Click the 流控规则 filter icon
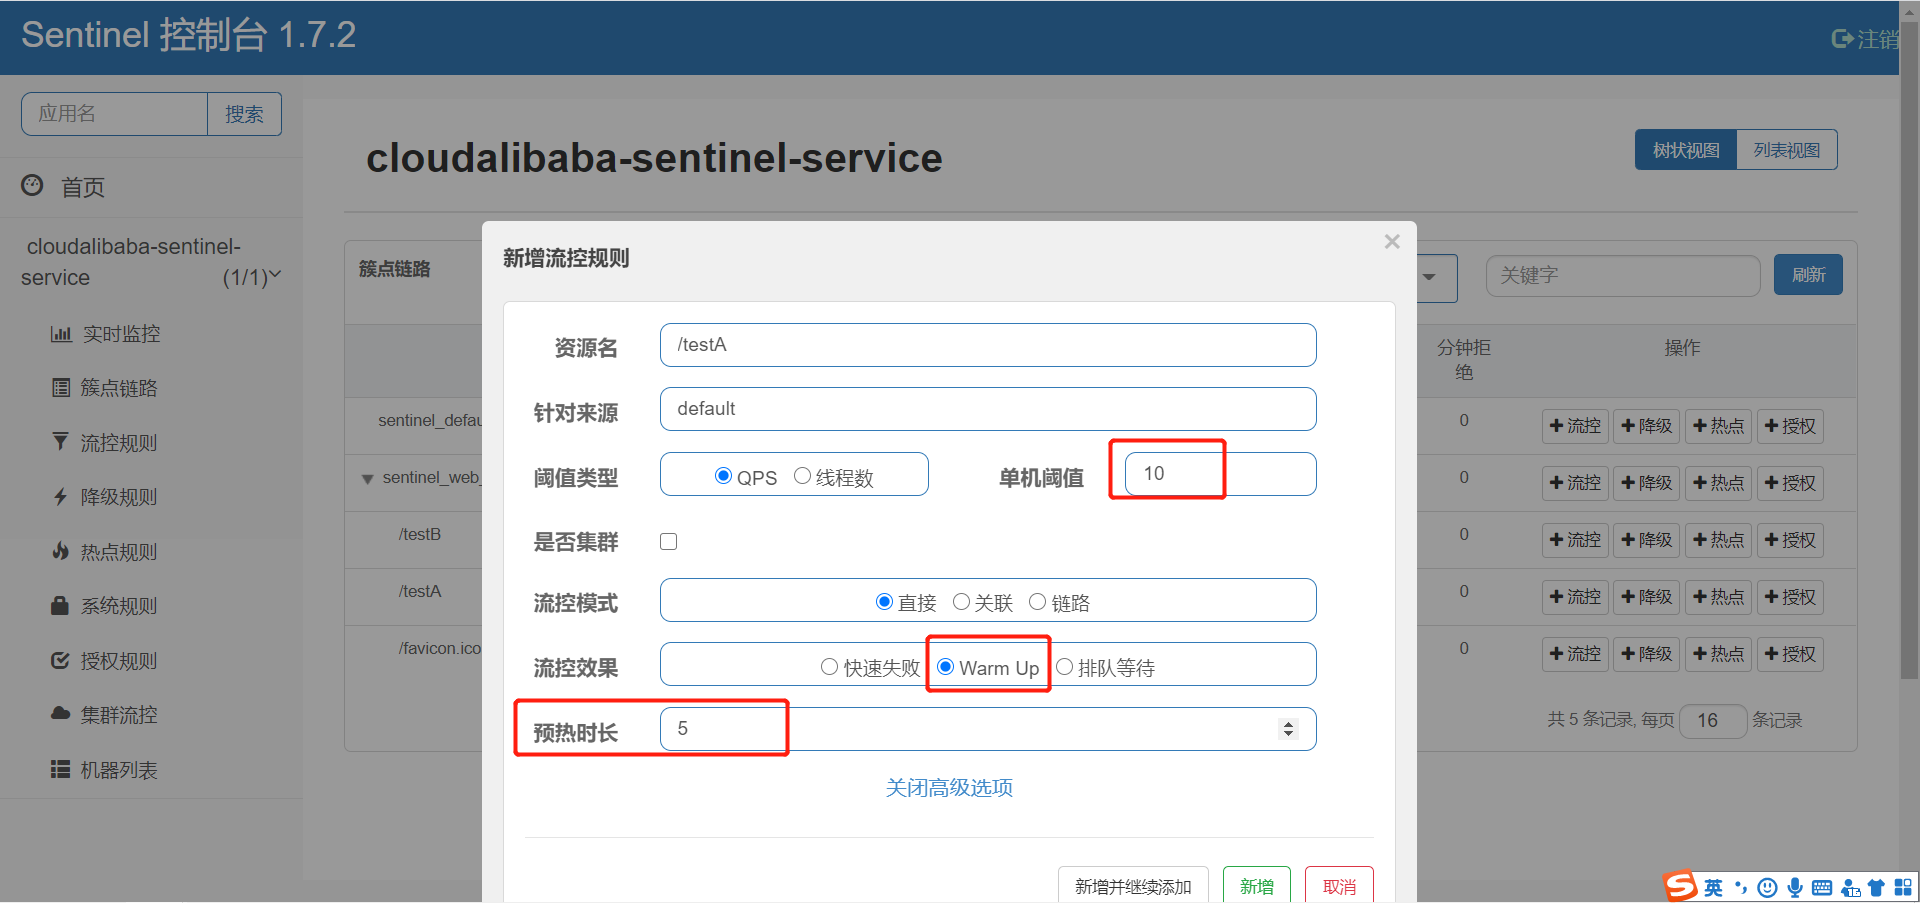Viewport: 1920px width, 903px height. click(x=61, y=442)
